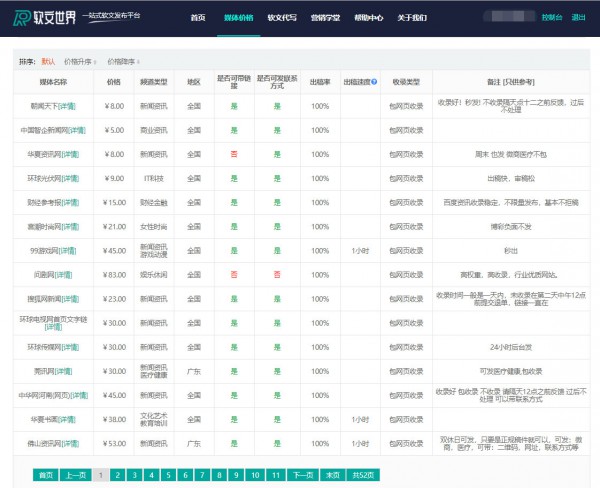
Task: Go to page 11 in pagination
Action: click(275, 475)
